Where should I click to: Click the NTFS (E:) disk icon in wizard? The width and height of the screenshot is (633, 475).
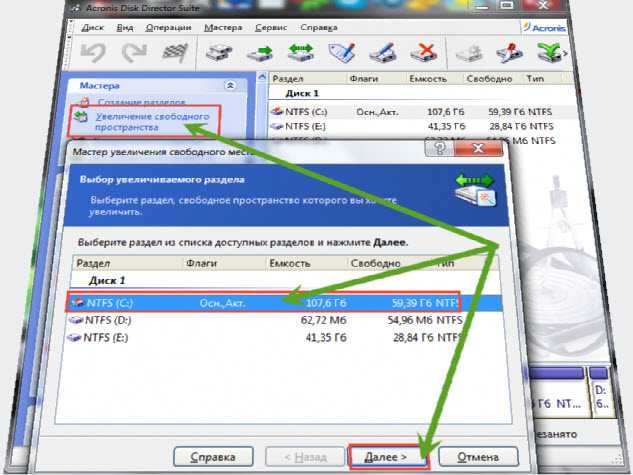(x=74, y=337)
